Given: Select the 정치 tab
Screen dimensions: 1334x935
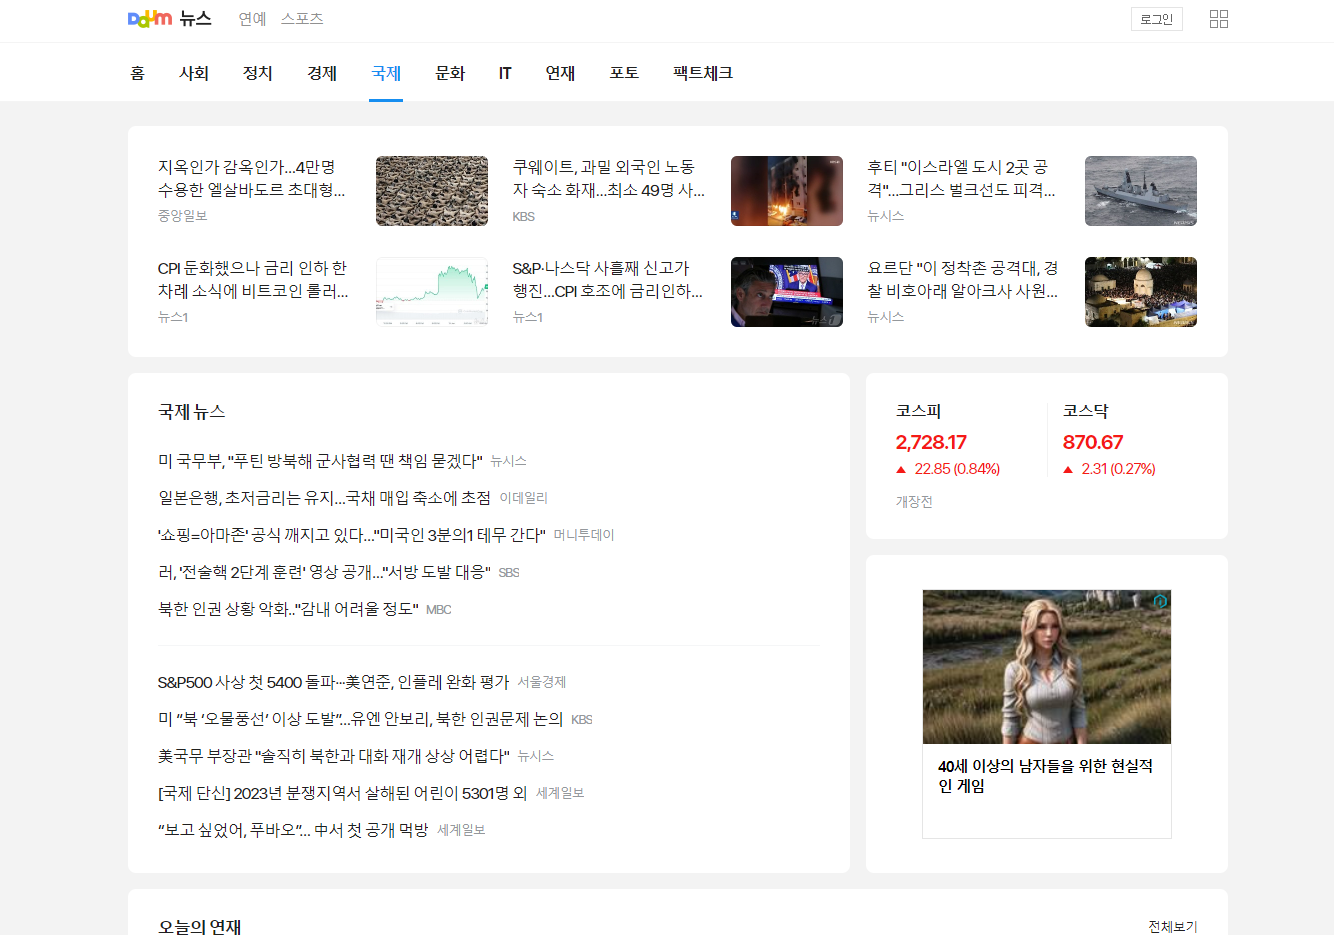Looking at the screenshot, I should (258, 73).
